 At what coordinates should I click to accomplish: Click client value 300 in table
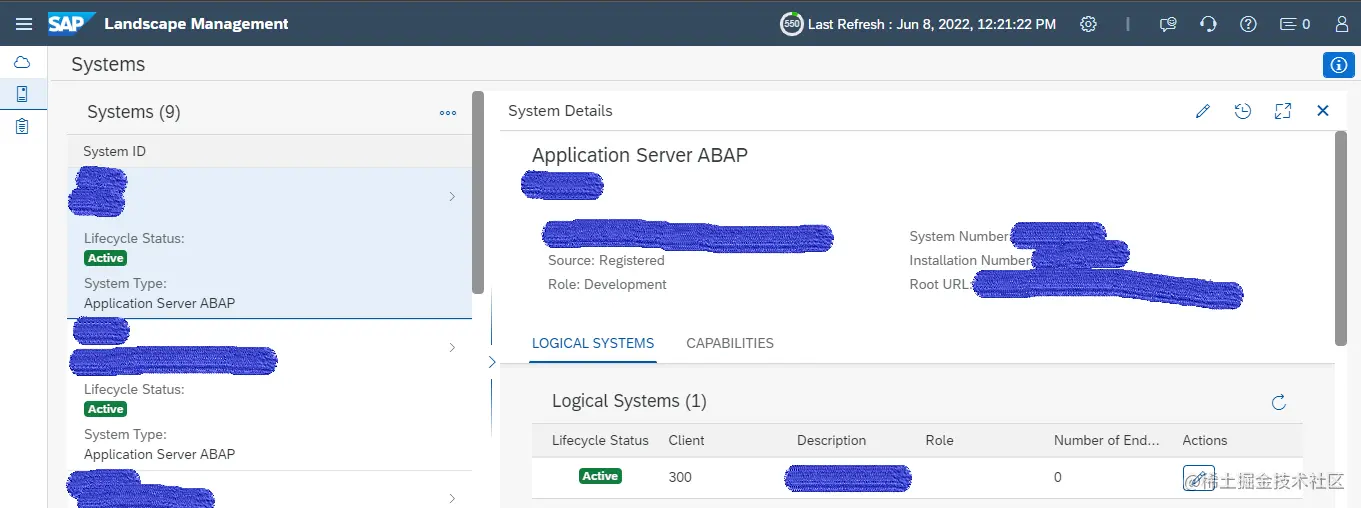click(x=680, y=477)
